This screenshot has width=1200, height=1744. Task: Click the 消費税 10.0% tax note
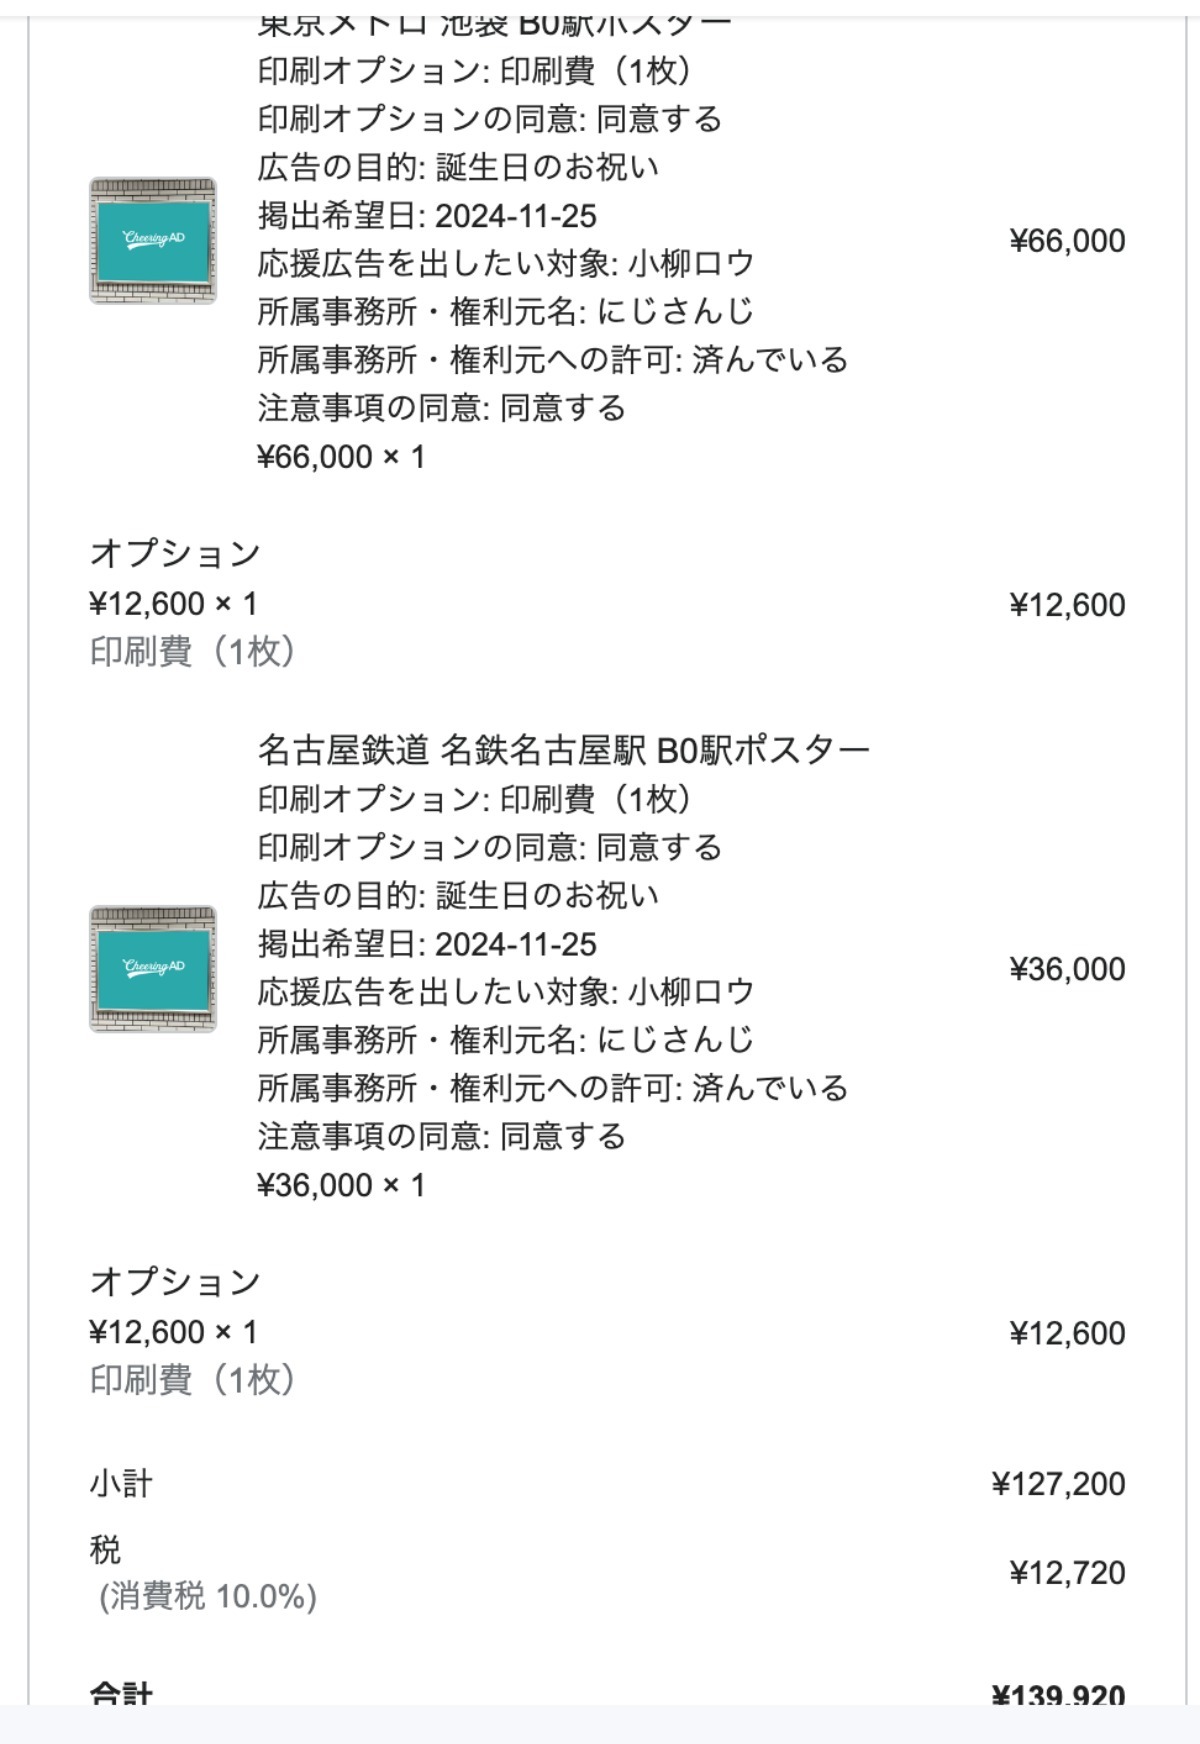coord(208,1596)
